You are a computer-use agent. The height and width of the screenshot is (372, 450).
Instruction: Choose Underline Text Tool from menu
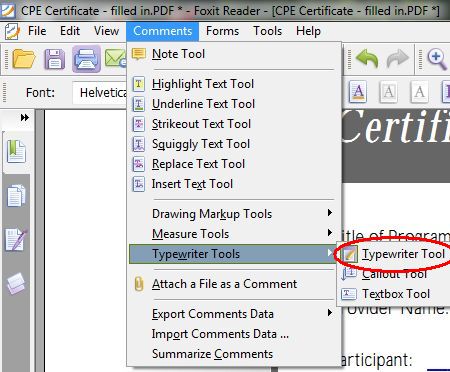tap(235, 104)
